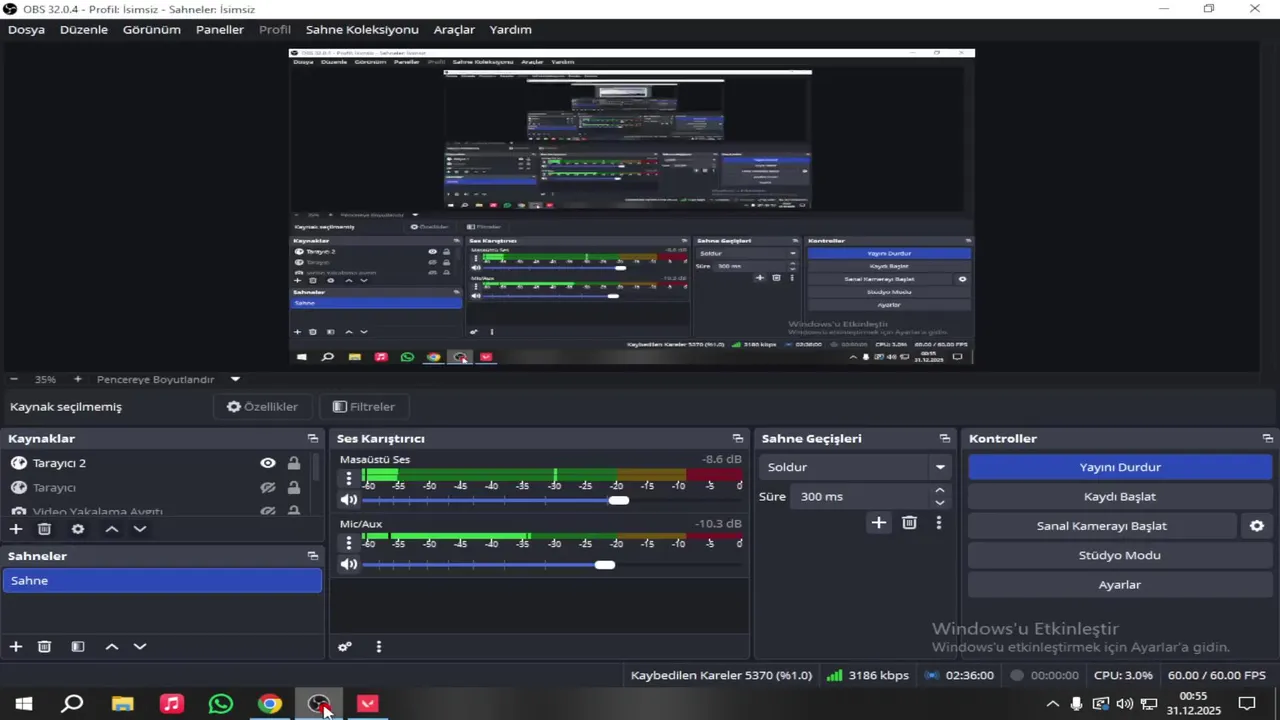Open source properties via the Kaynaklar gear icon

coord(78,529)
